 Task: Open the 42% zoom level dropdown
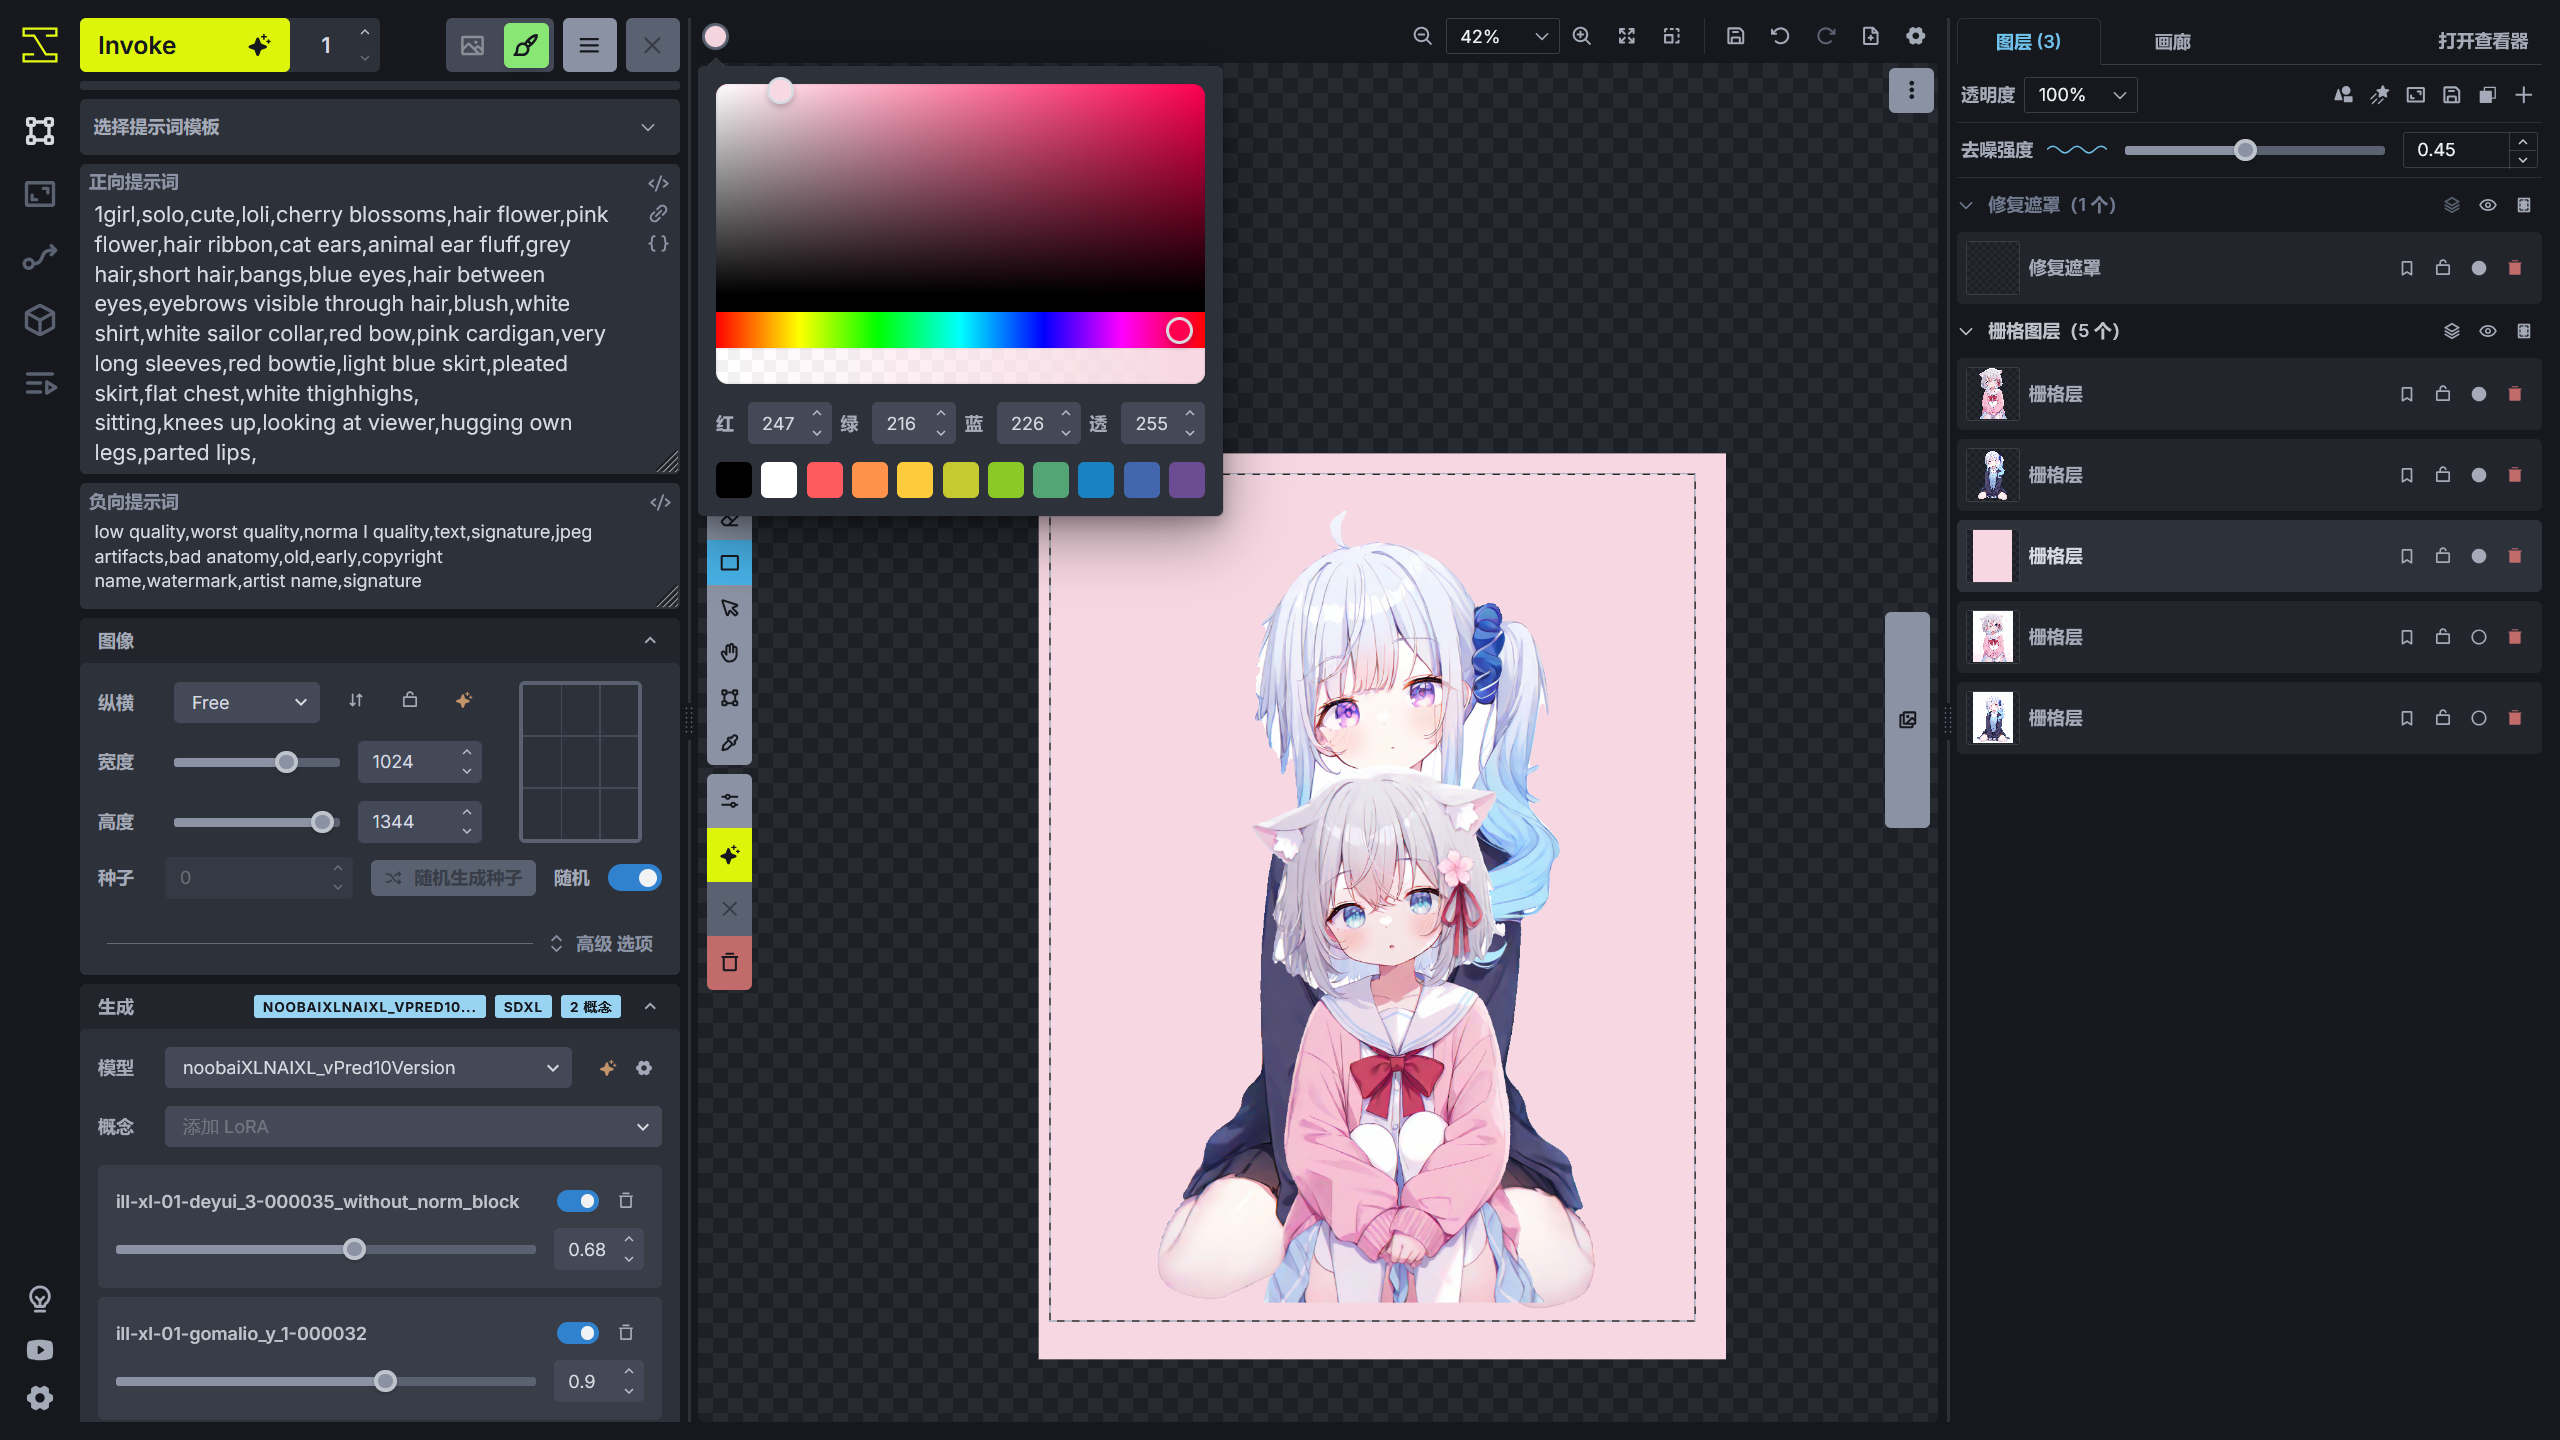pos(1501,35)
